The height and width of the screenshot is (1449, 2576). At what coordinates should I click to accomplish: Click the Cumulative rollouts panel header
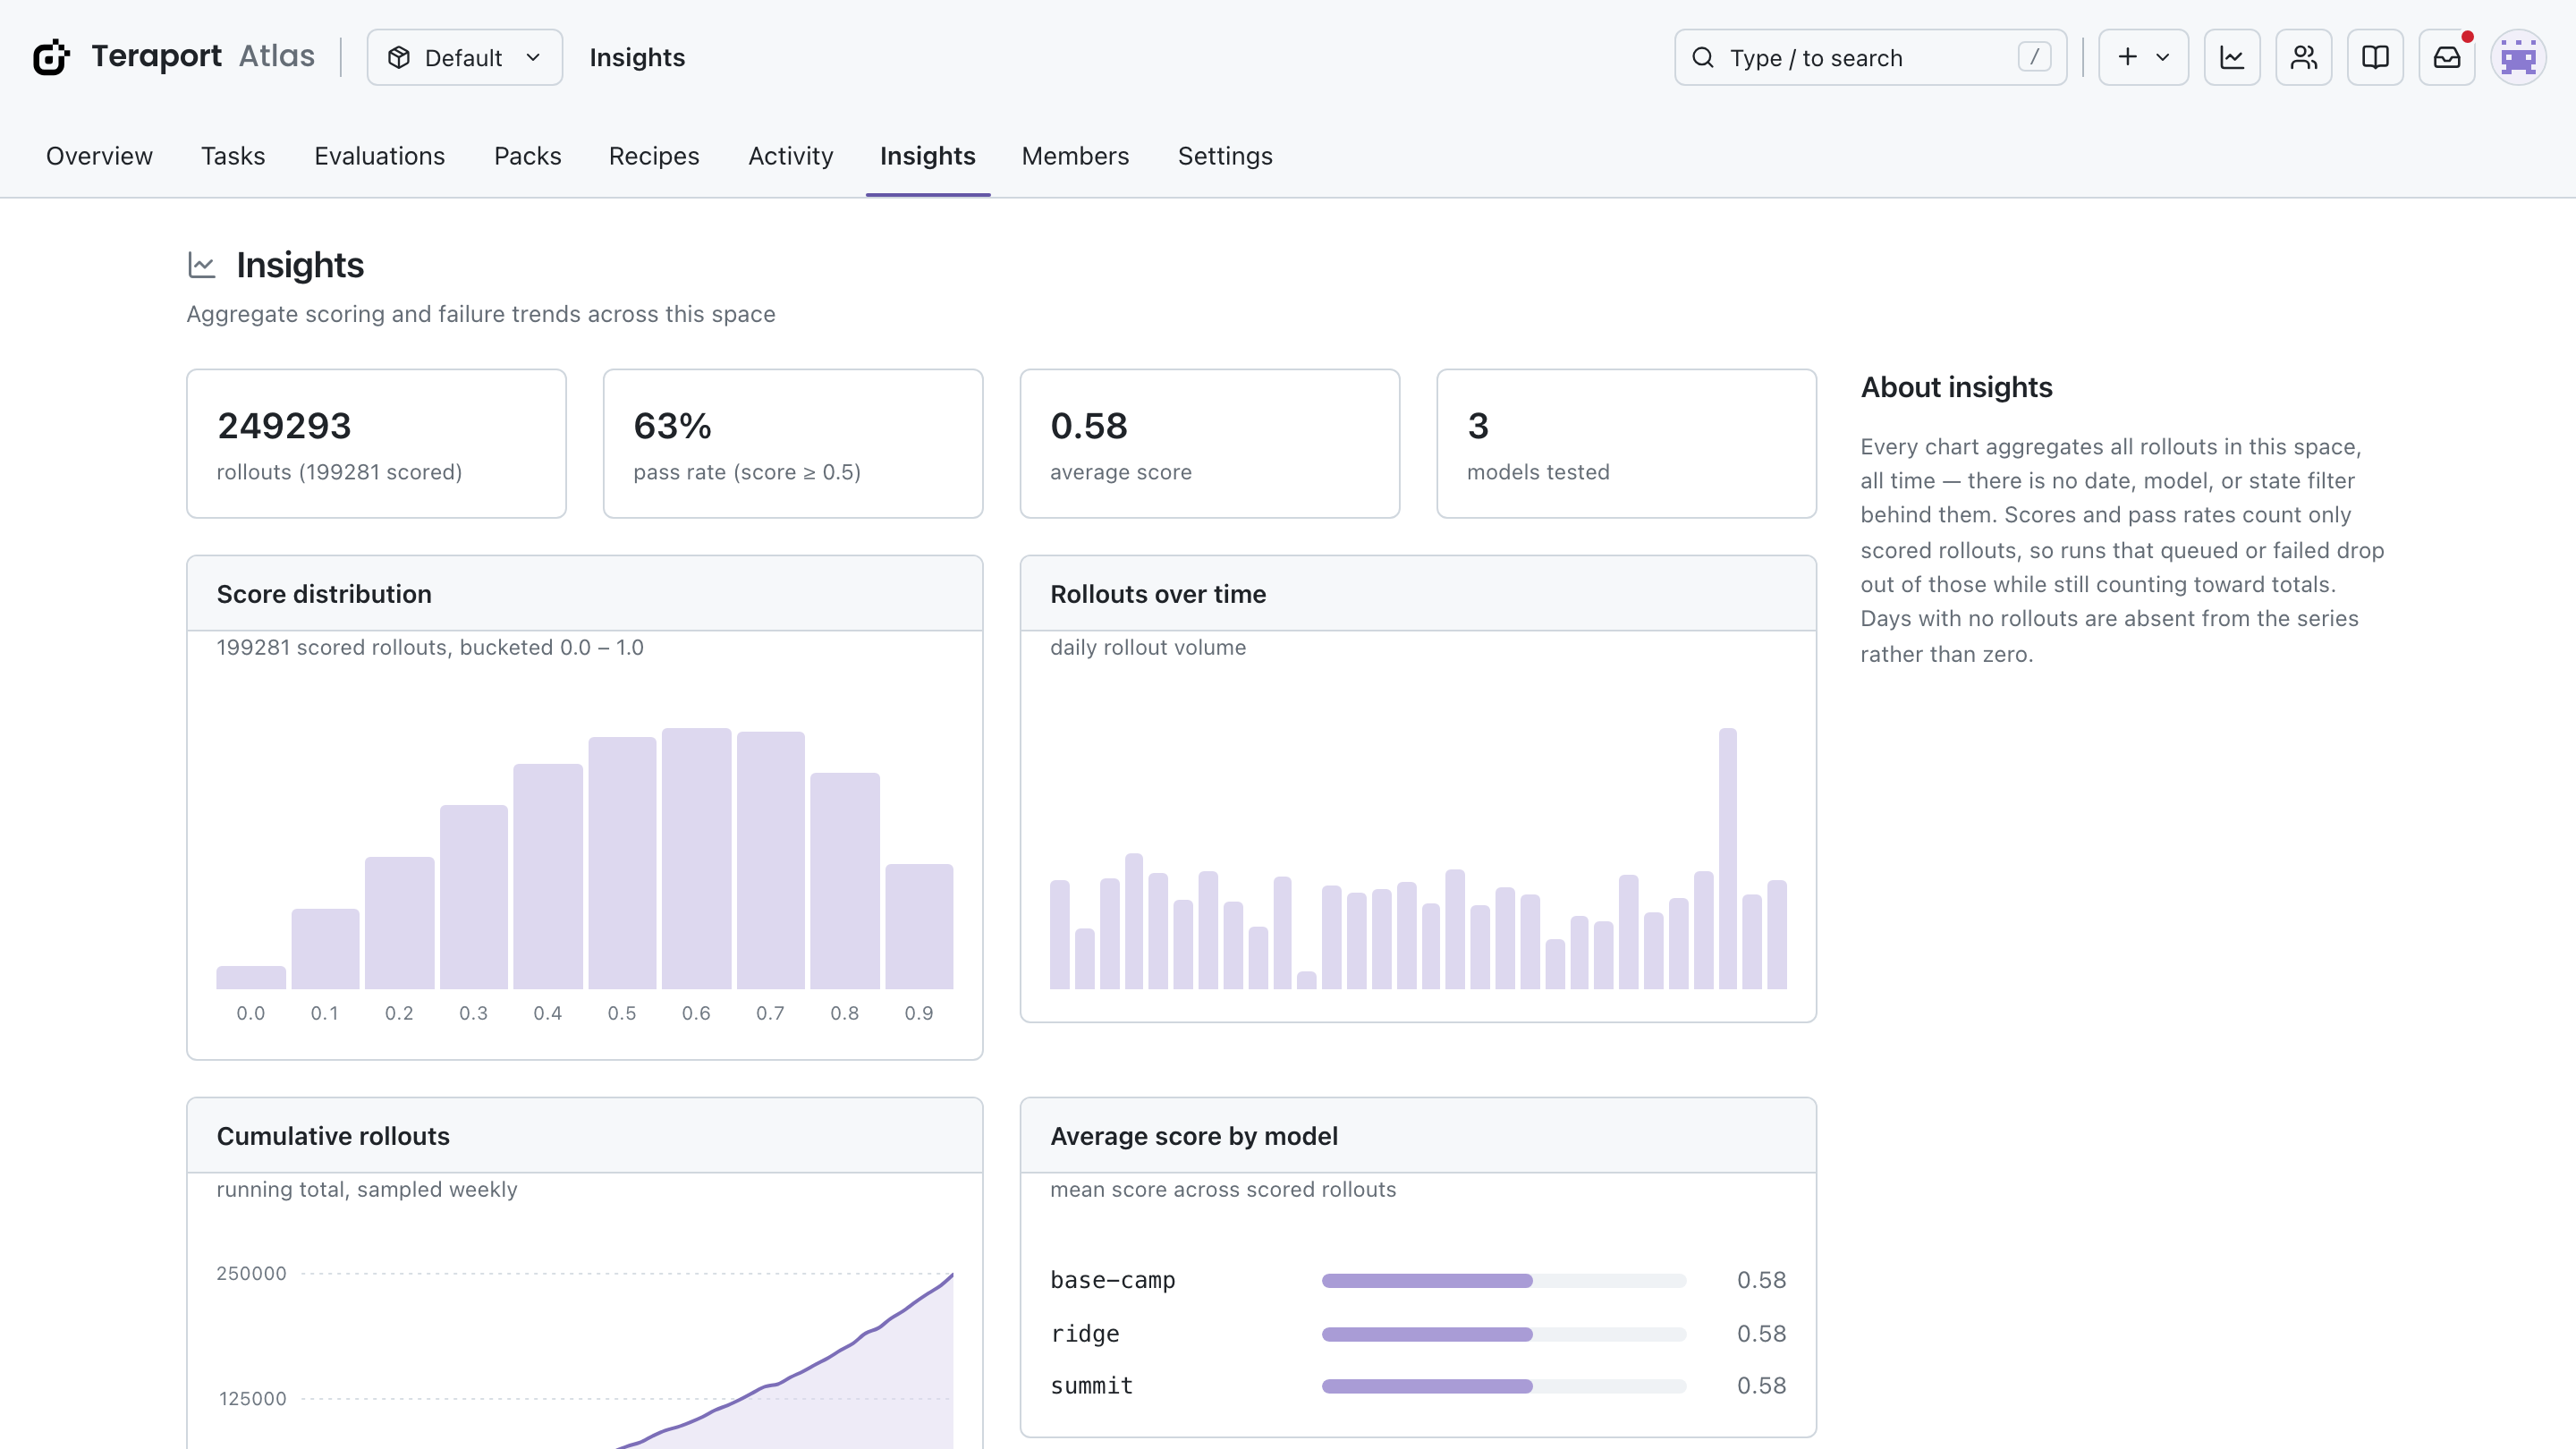585,1136
